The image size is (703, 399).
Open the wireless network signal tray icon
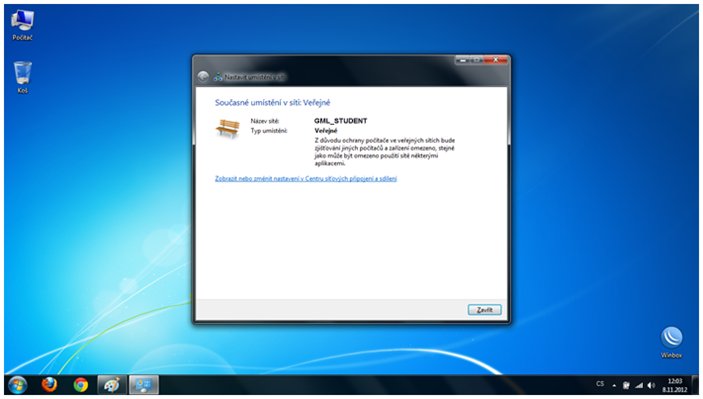point(639,385)
